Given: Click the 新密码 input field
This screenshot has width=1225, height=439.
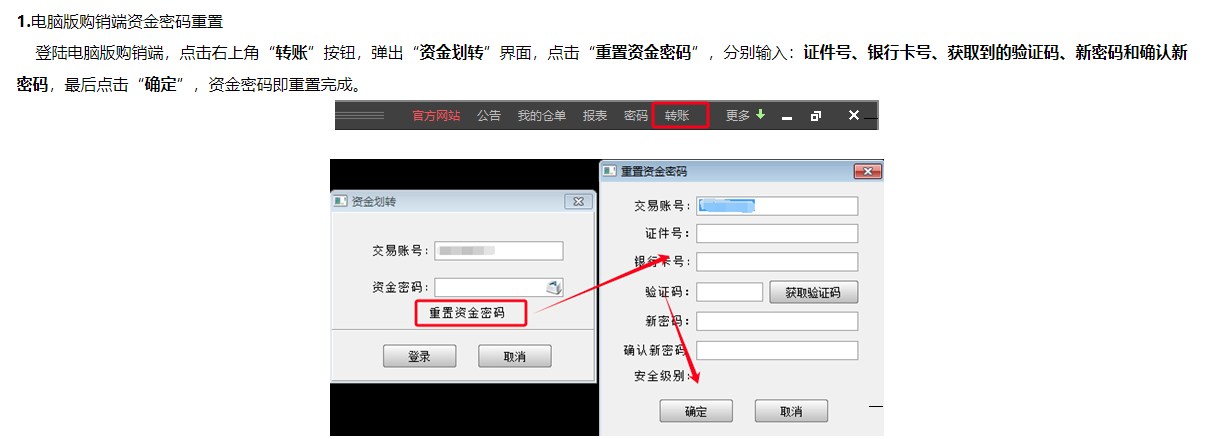Looking at the screenshot, I should 777,321.
